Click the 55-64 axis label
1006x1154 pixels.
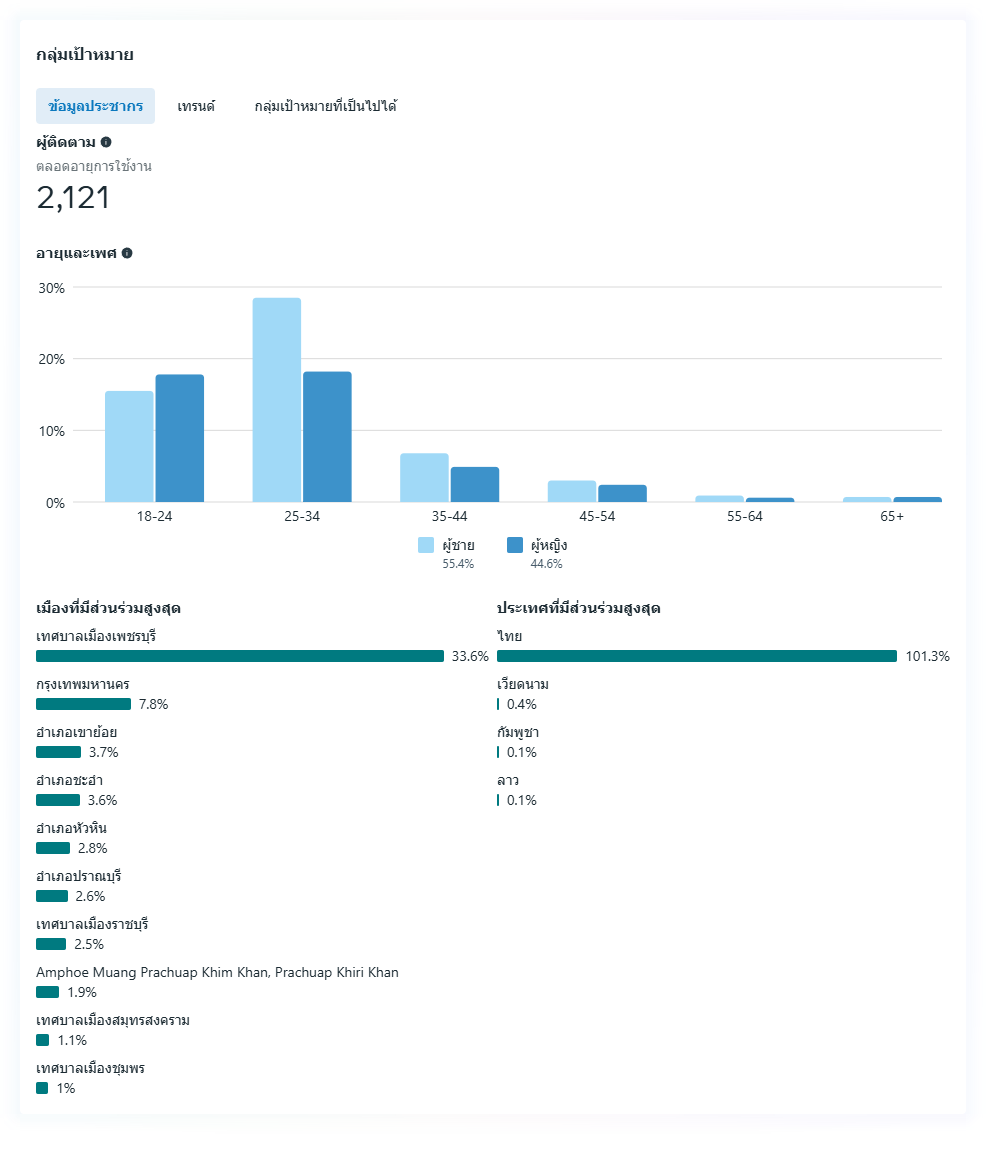click(x=745, y=516)
